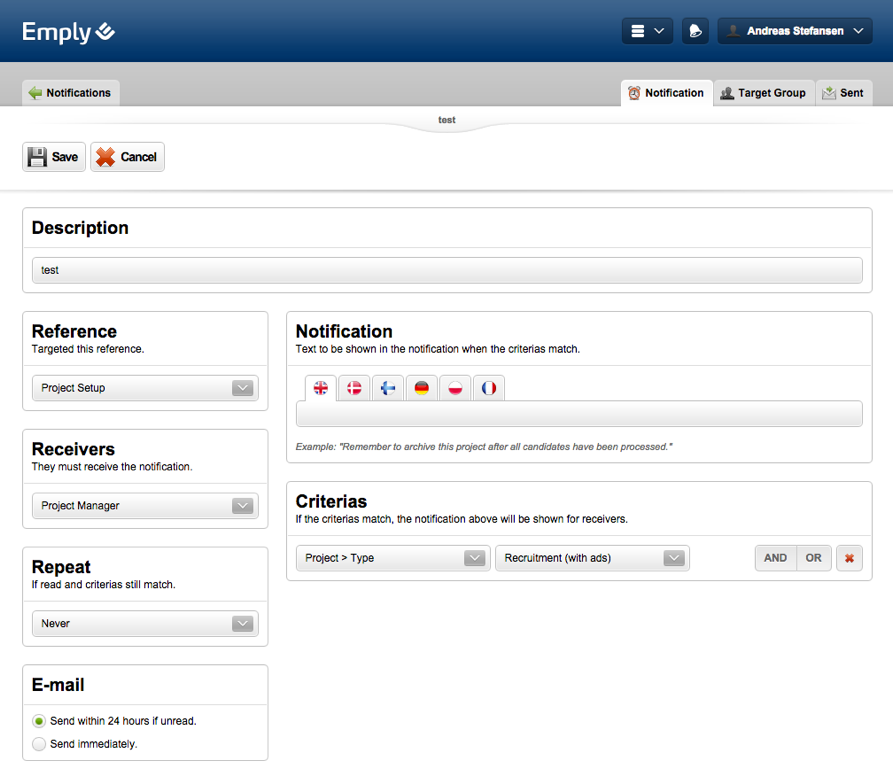Go back to Notifications list
Viewport: 893px width, 769px height.
click(71, 93)
